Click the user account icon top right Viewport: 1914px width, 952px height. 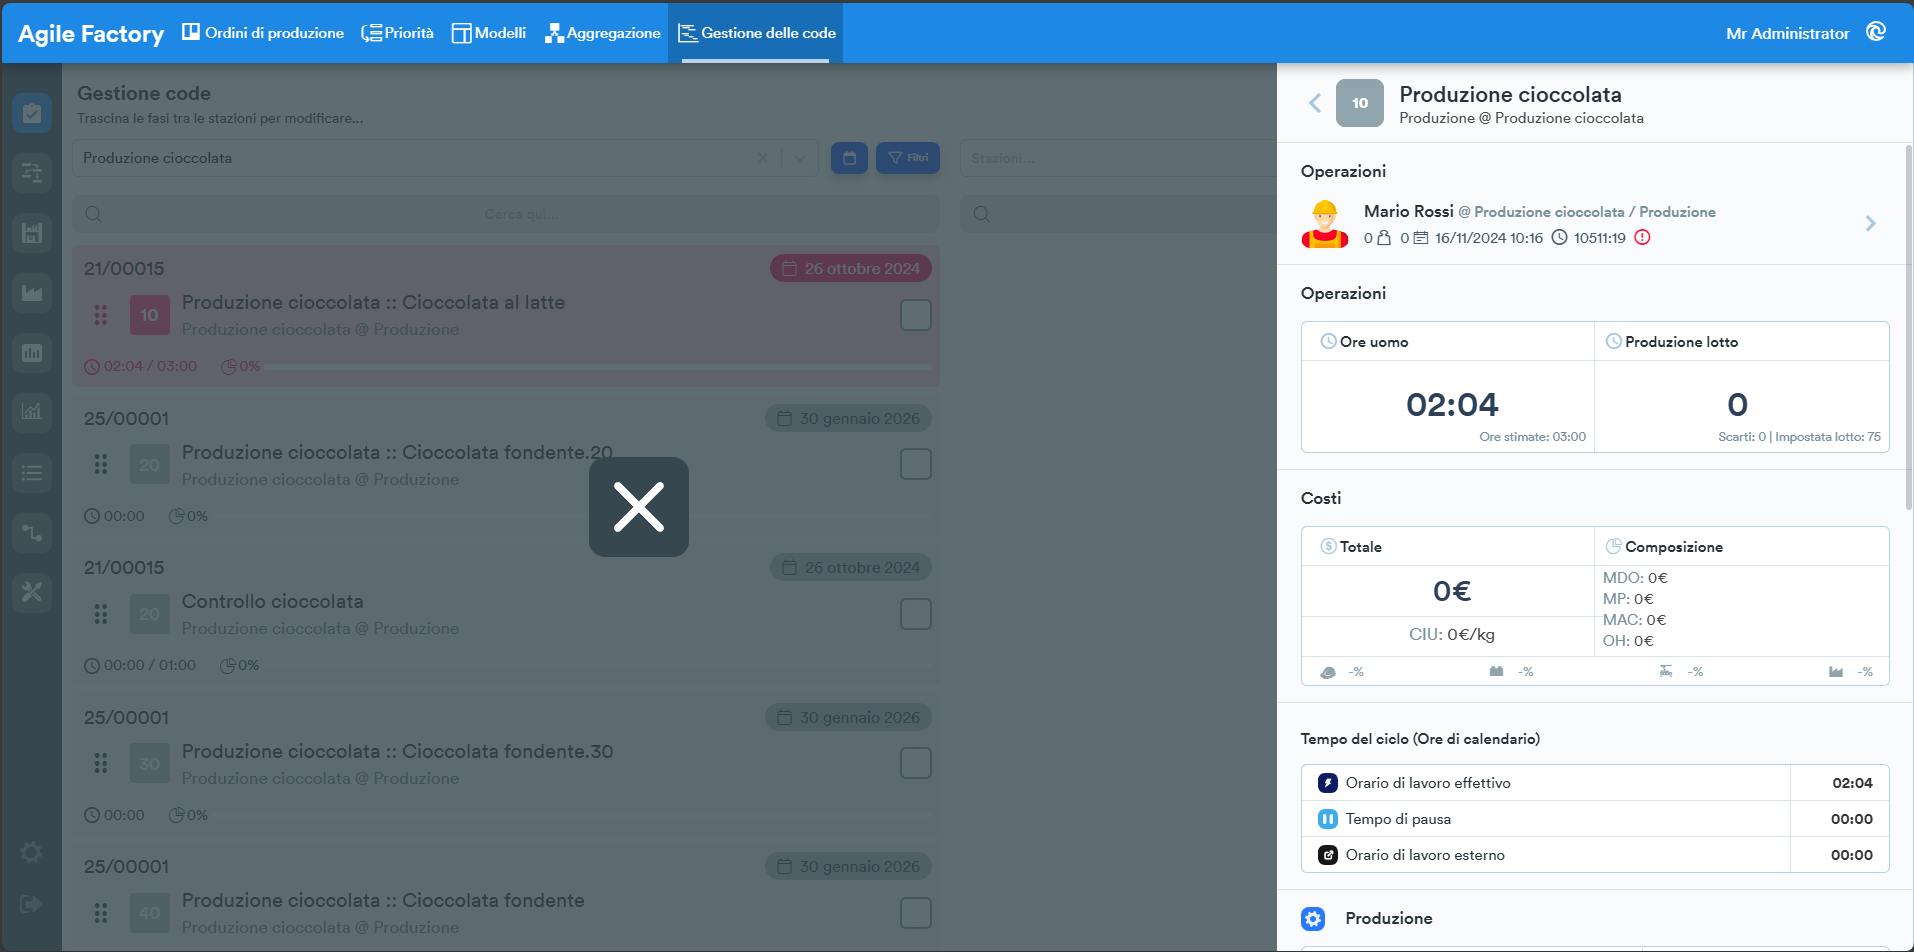(1876, 32)
